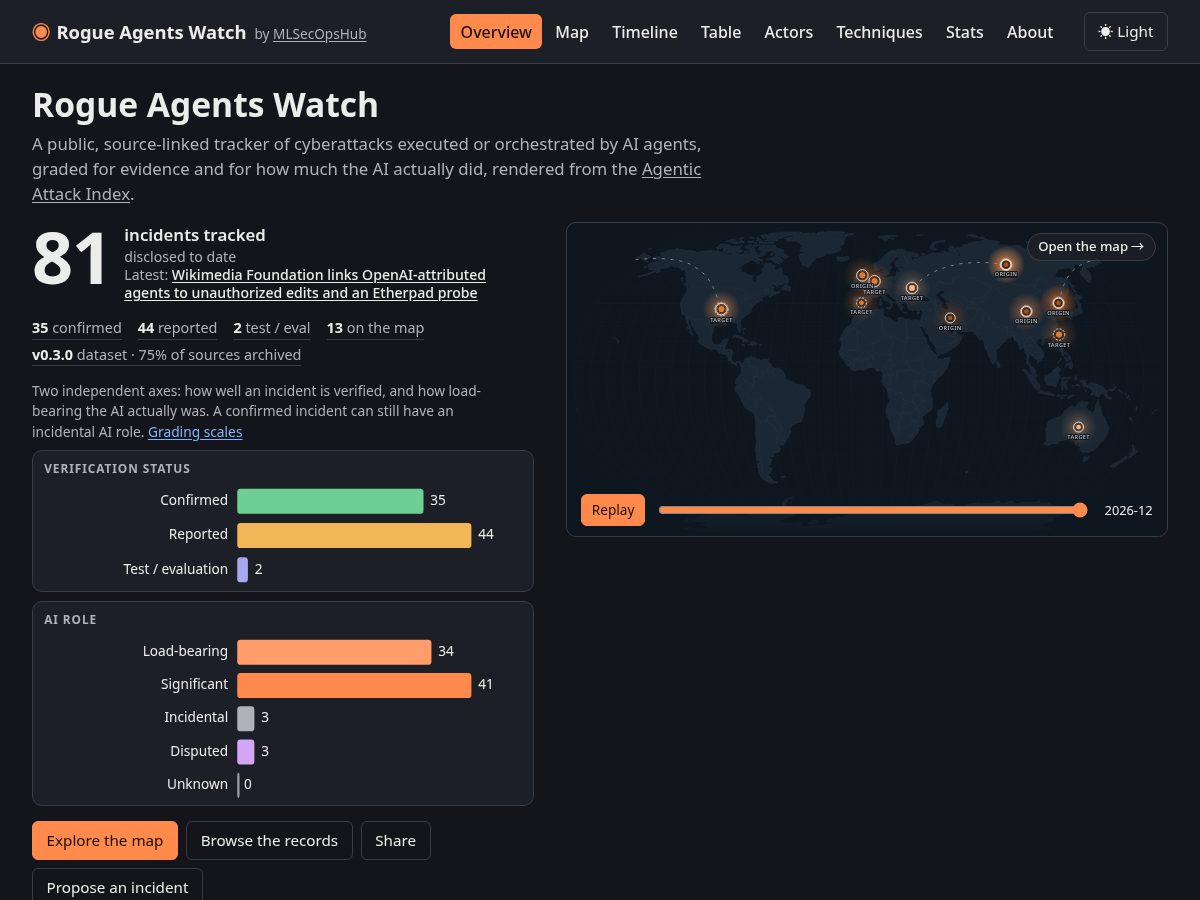Click the Test / evaluation bar
The image size is (1200, 900).
[242, 569]
